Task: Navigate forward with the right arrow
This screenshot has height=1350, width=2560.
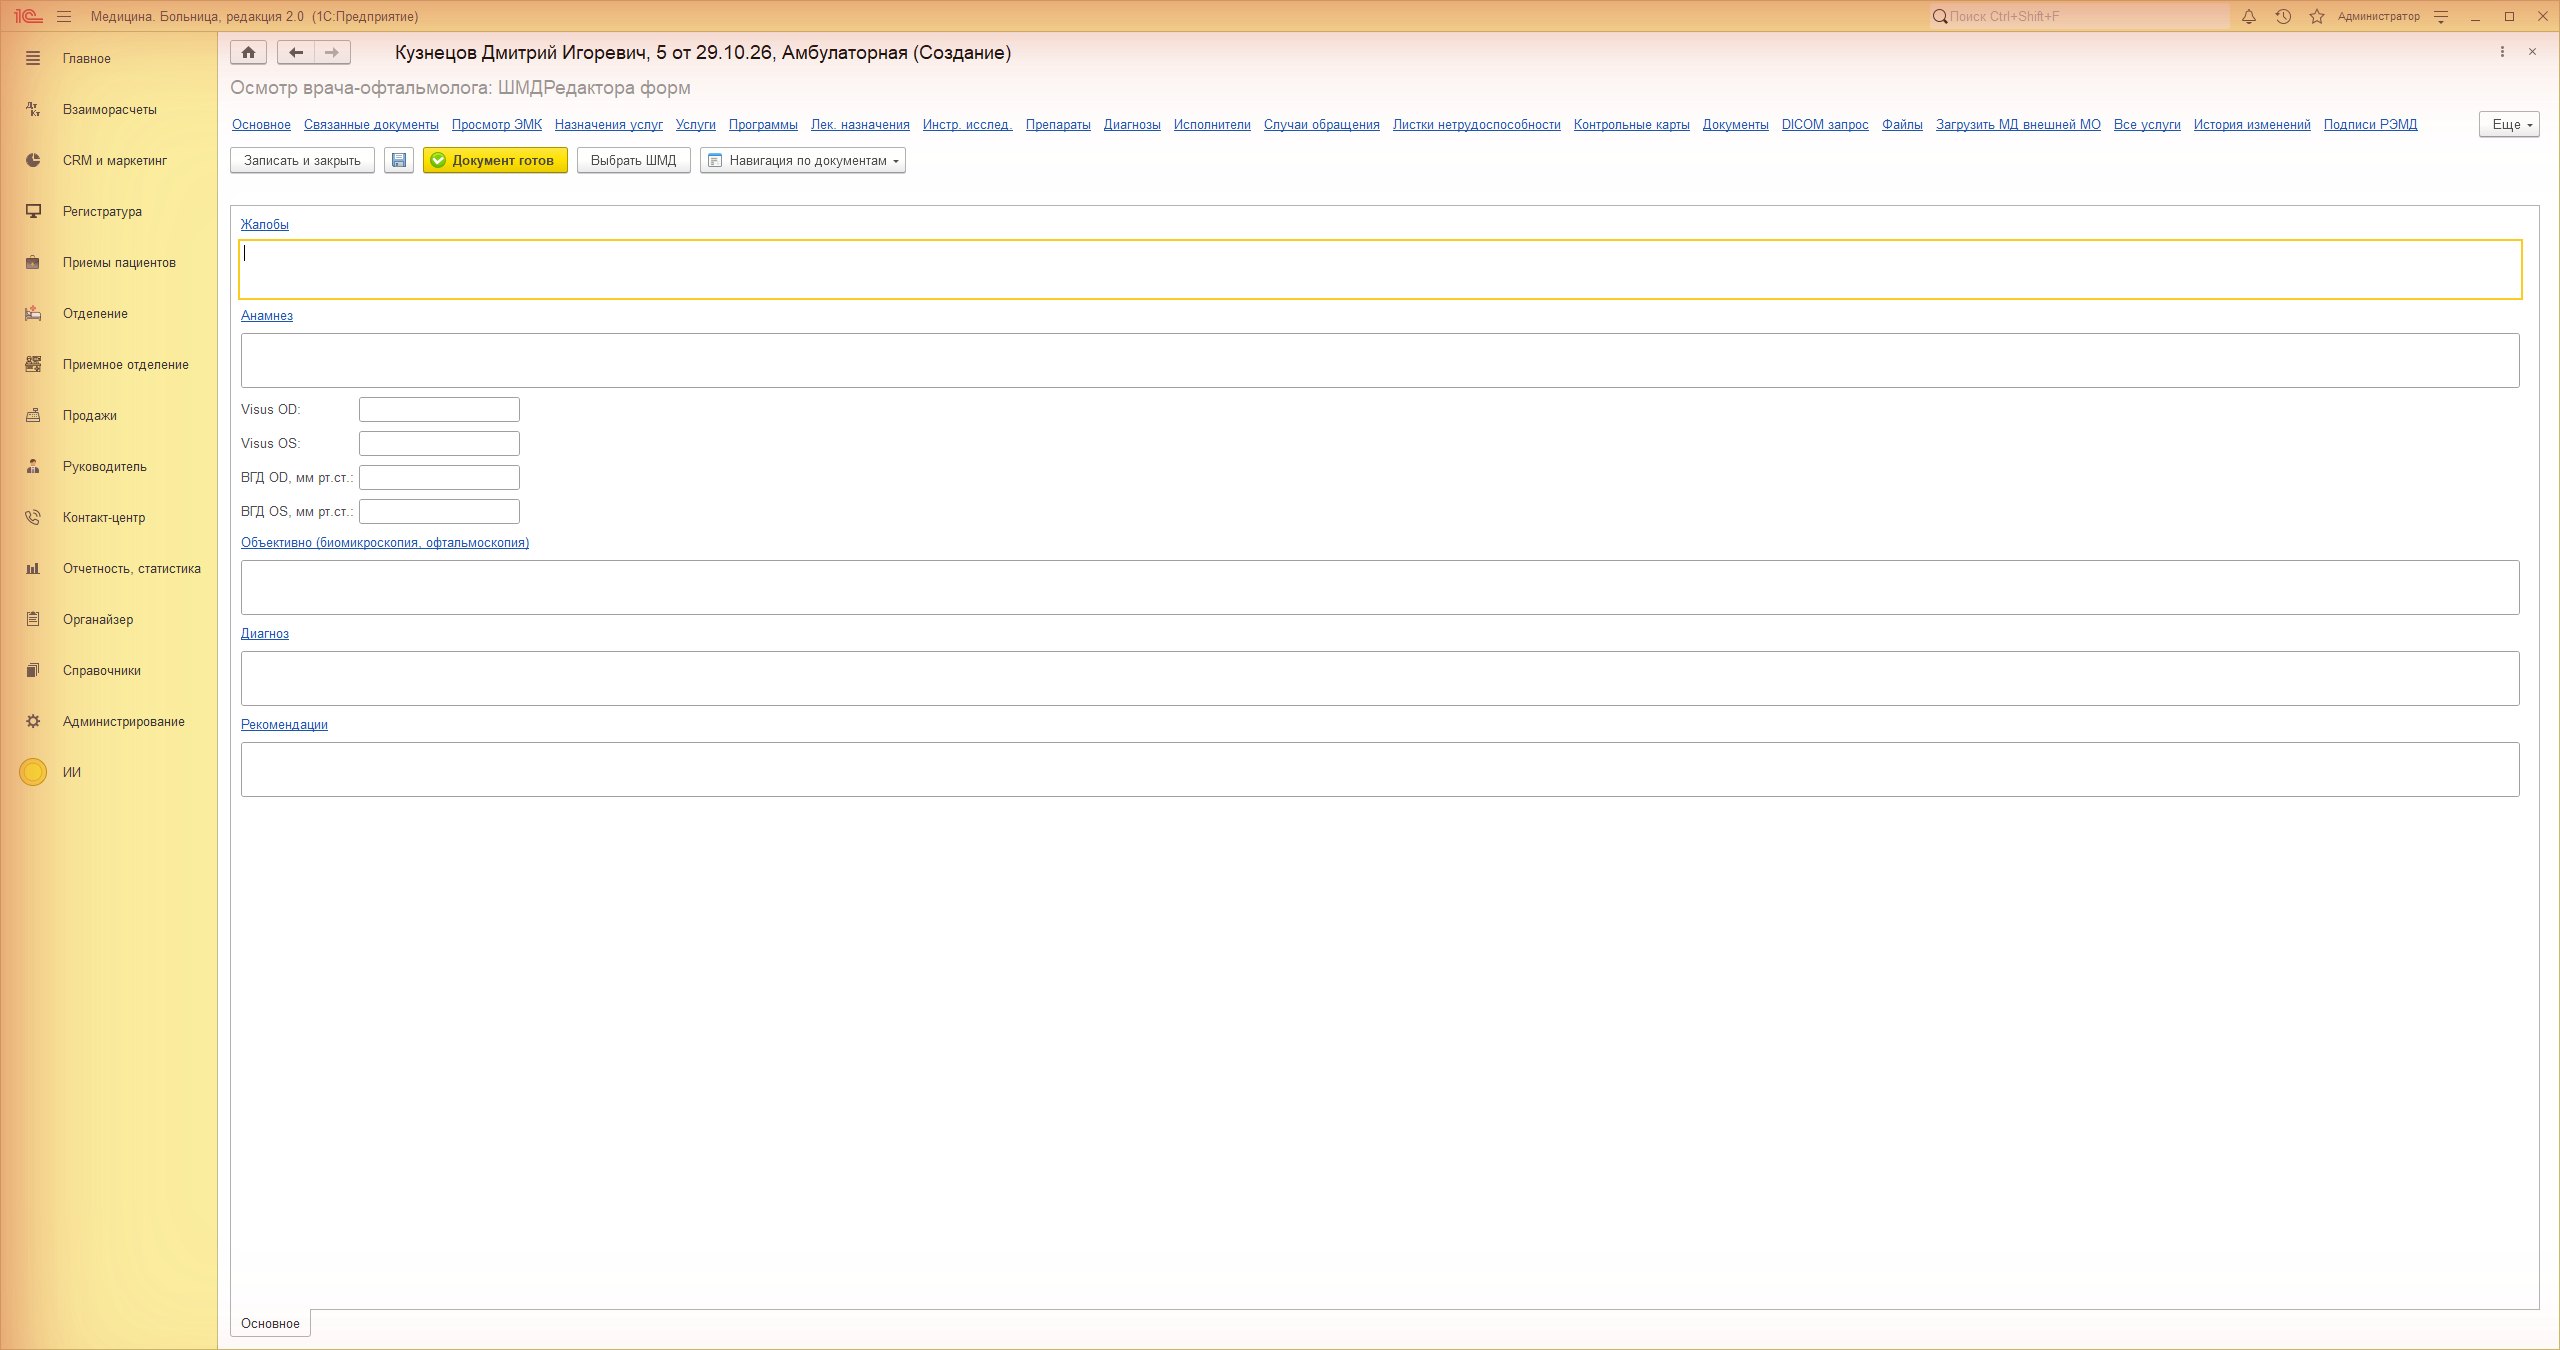Action: (x=332, y=52)
